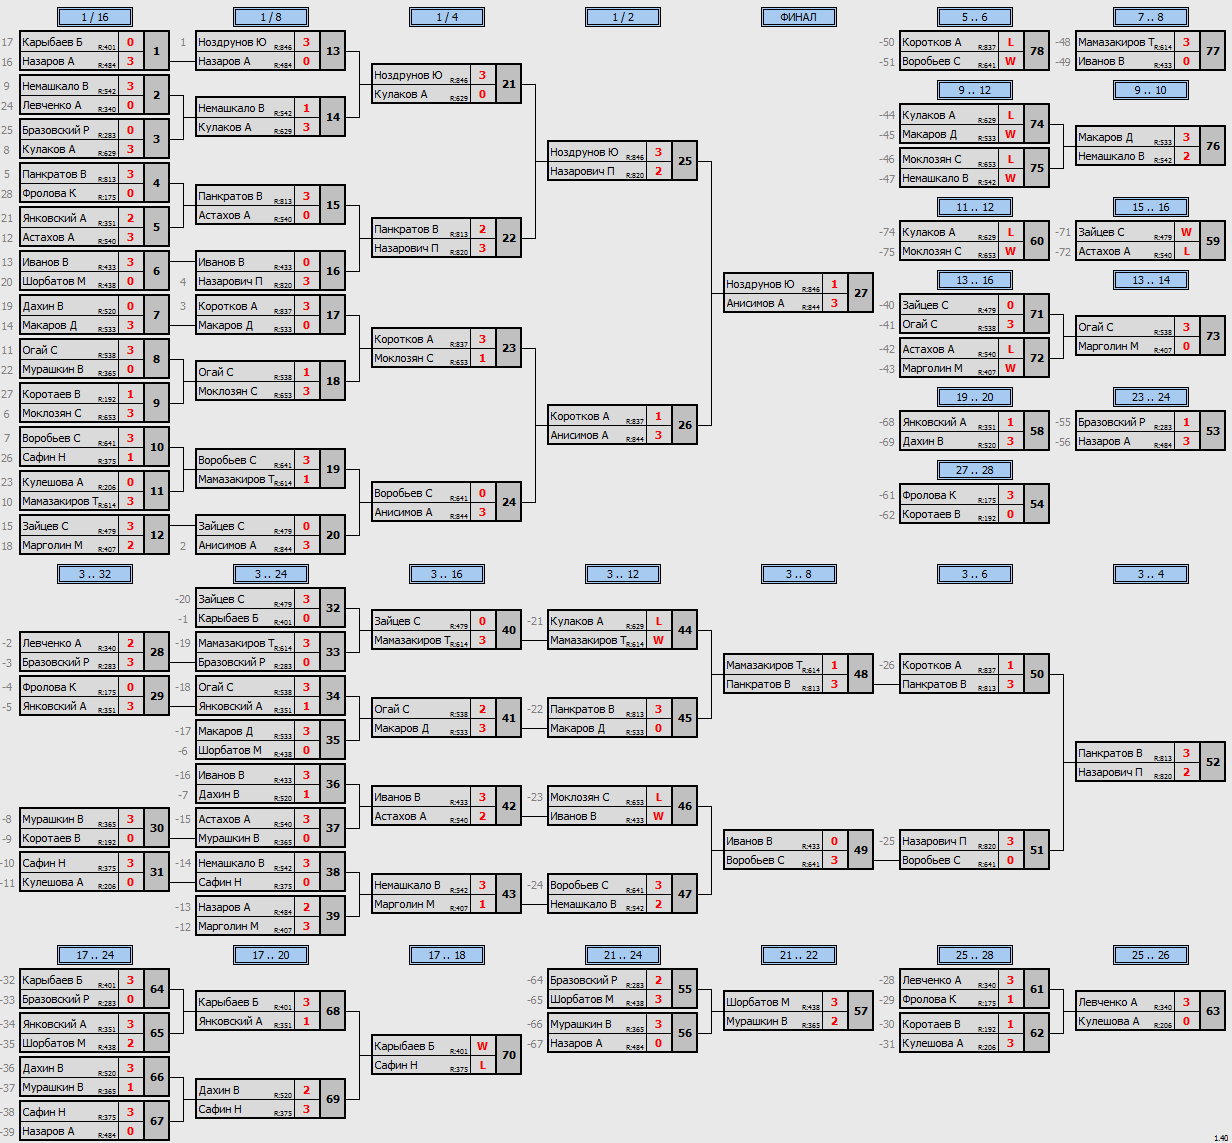Viewport: 1232px width, 1143px height.
Task: Click the match 63 number box
Action: [x=1213, y=1011]
